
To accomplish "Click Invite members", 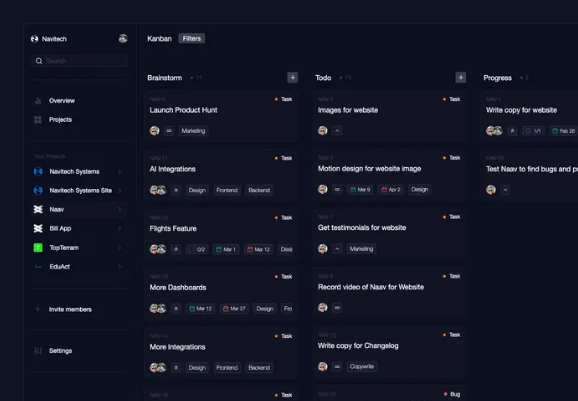I will 70,310.
